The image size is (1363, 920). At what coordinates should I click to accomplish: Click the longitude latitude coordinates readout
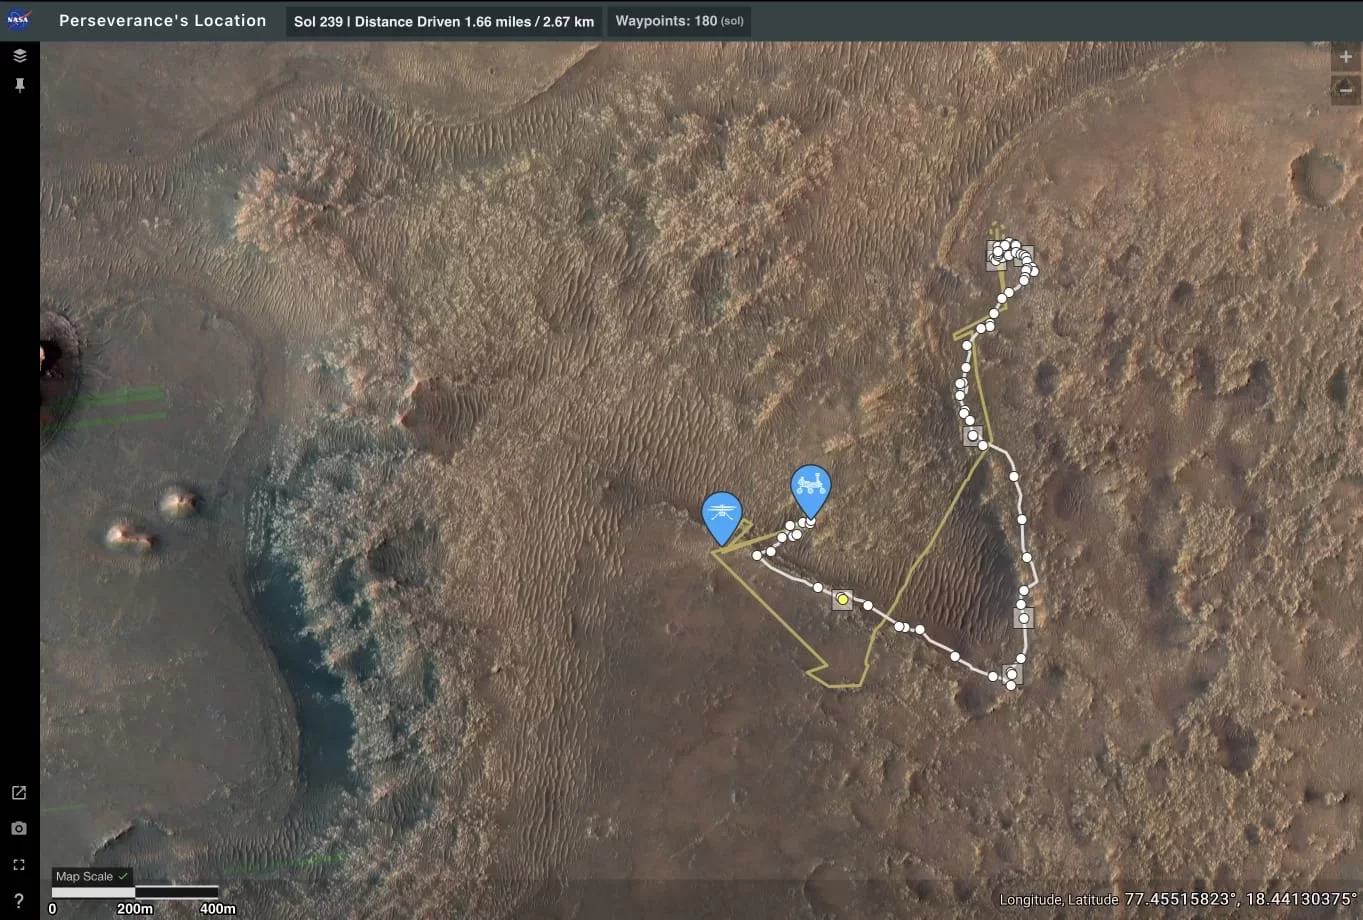pos(1178,899)
